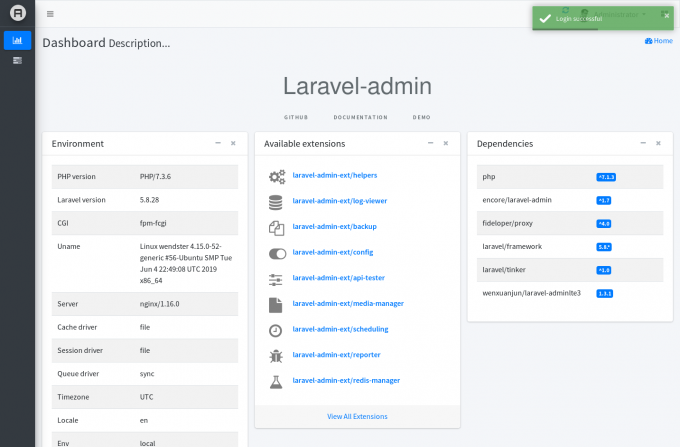Click the Laravel-admin logo in sidebar
The width and height of the screenshot is (680, 447).
pos(18,13)
